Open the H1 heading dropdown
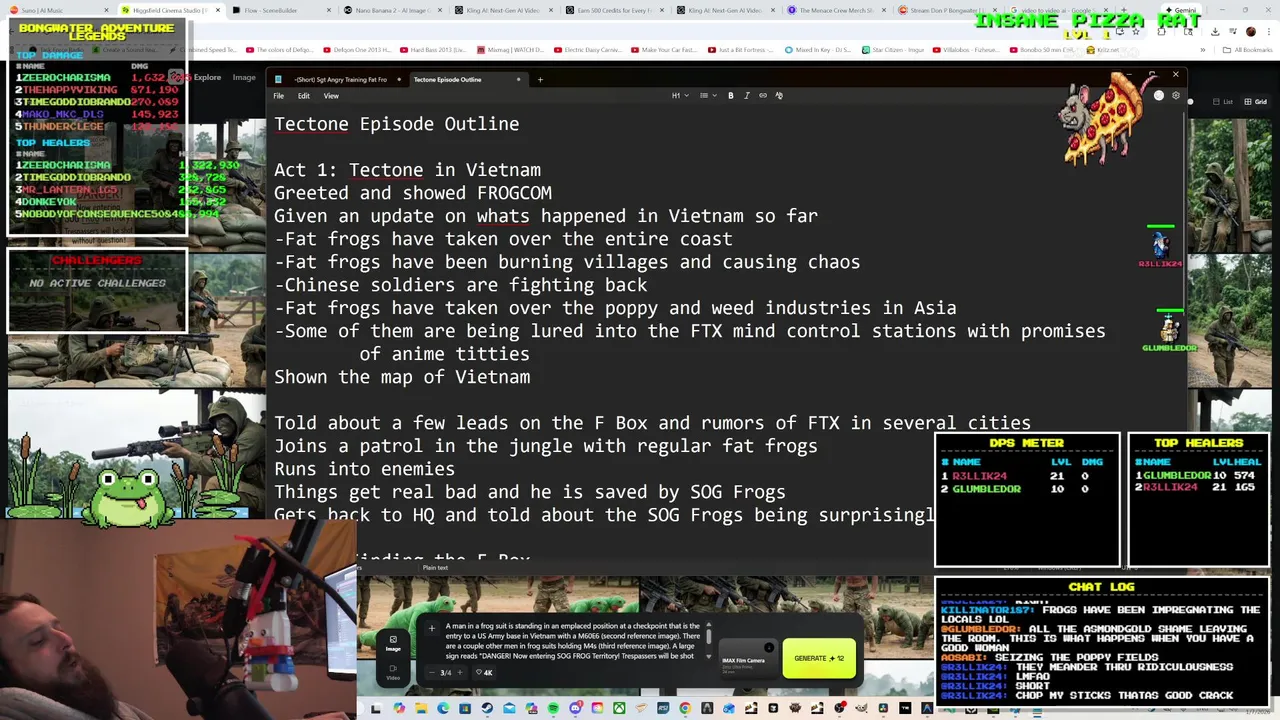The width and height of the screenshot is (1280, 720). pos(679,95)
